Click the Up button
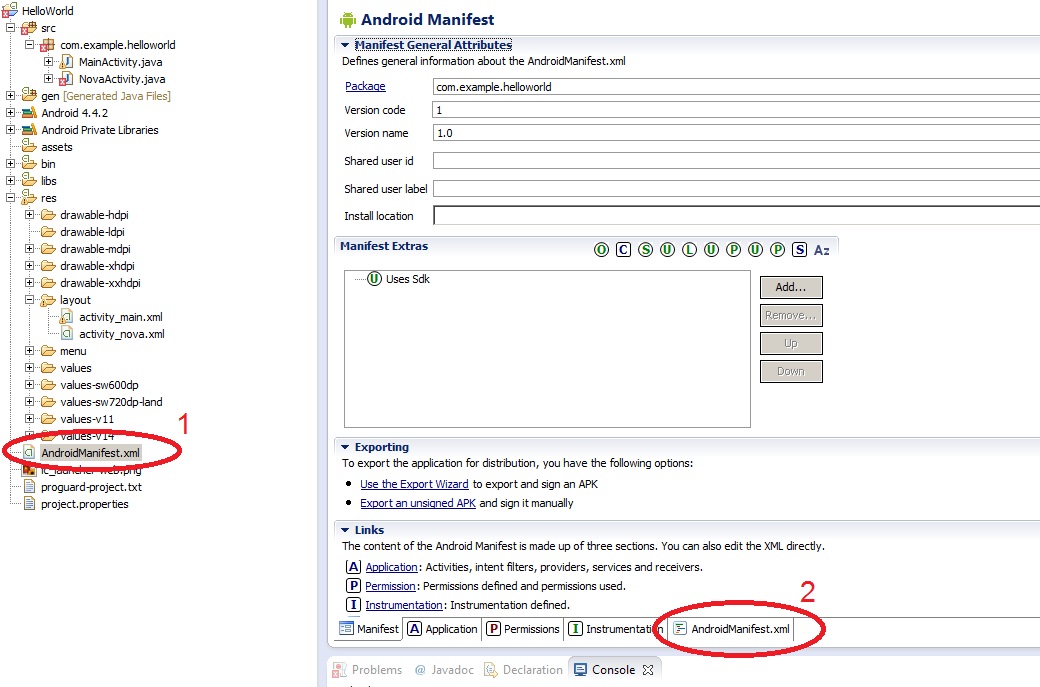 pyautogui.click(x=791, y=344)
